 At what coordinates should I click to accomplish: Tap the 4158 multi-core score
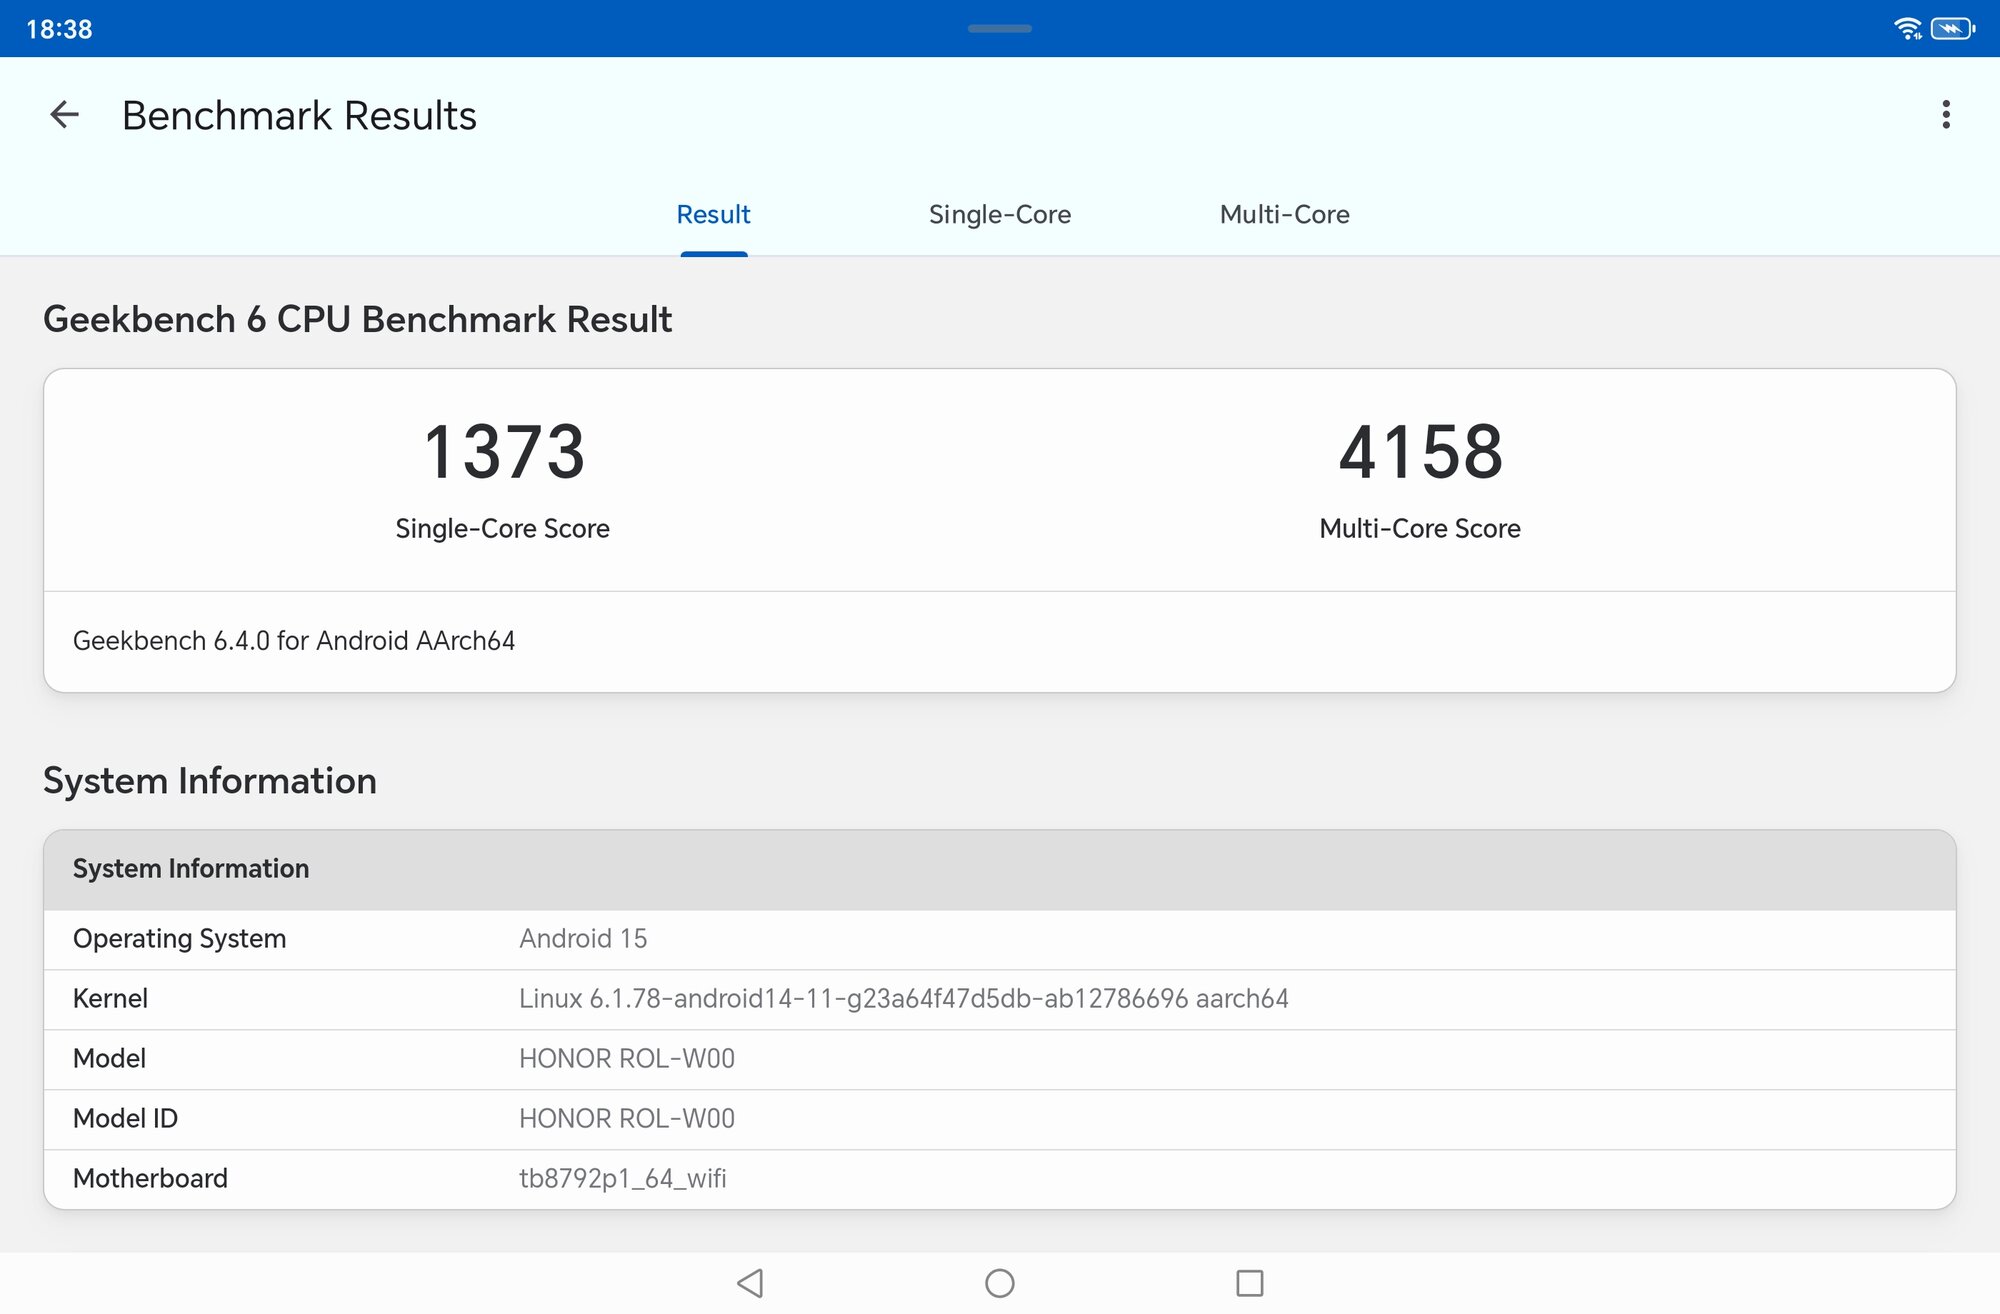click(x=1420, y=452)
